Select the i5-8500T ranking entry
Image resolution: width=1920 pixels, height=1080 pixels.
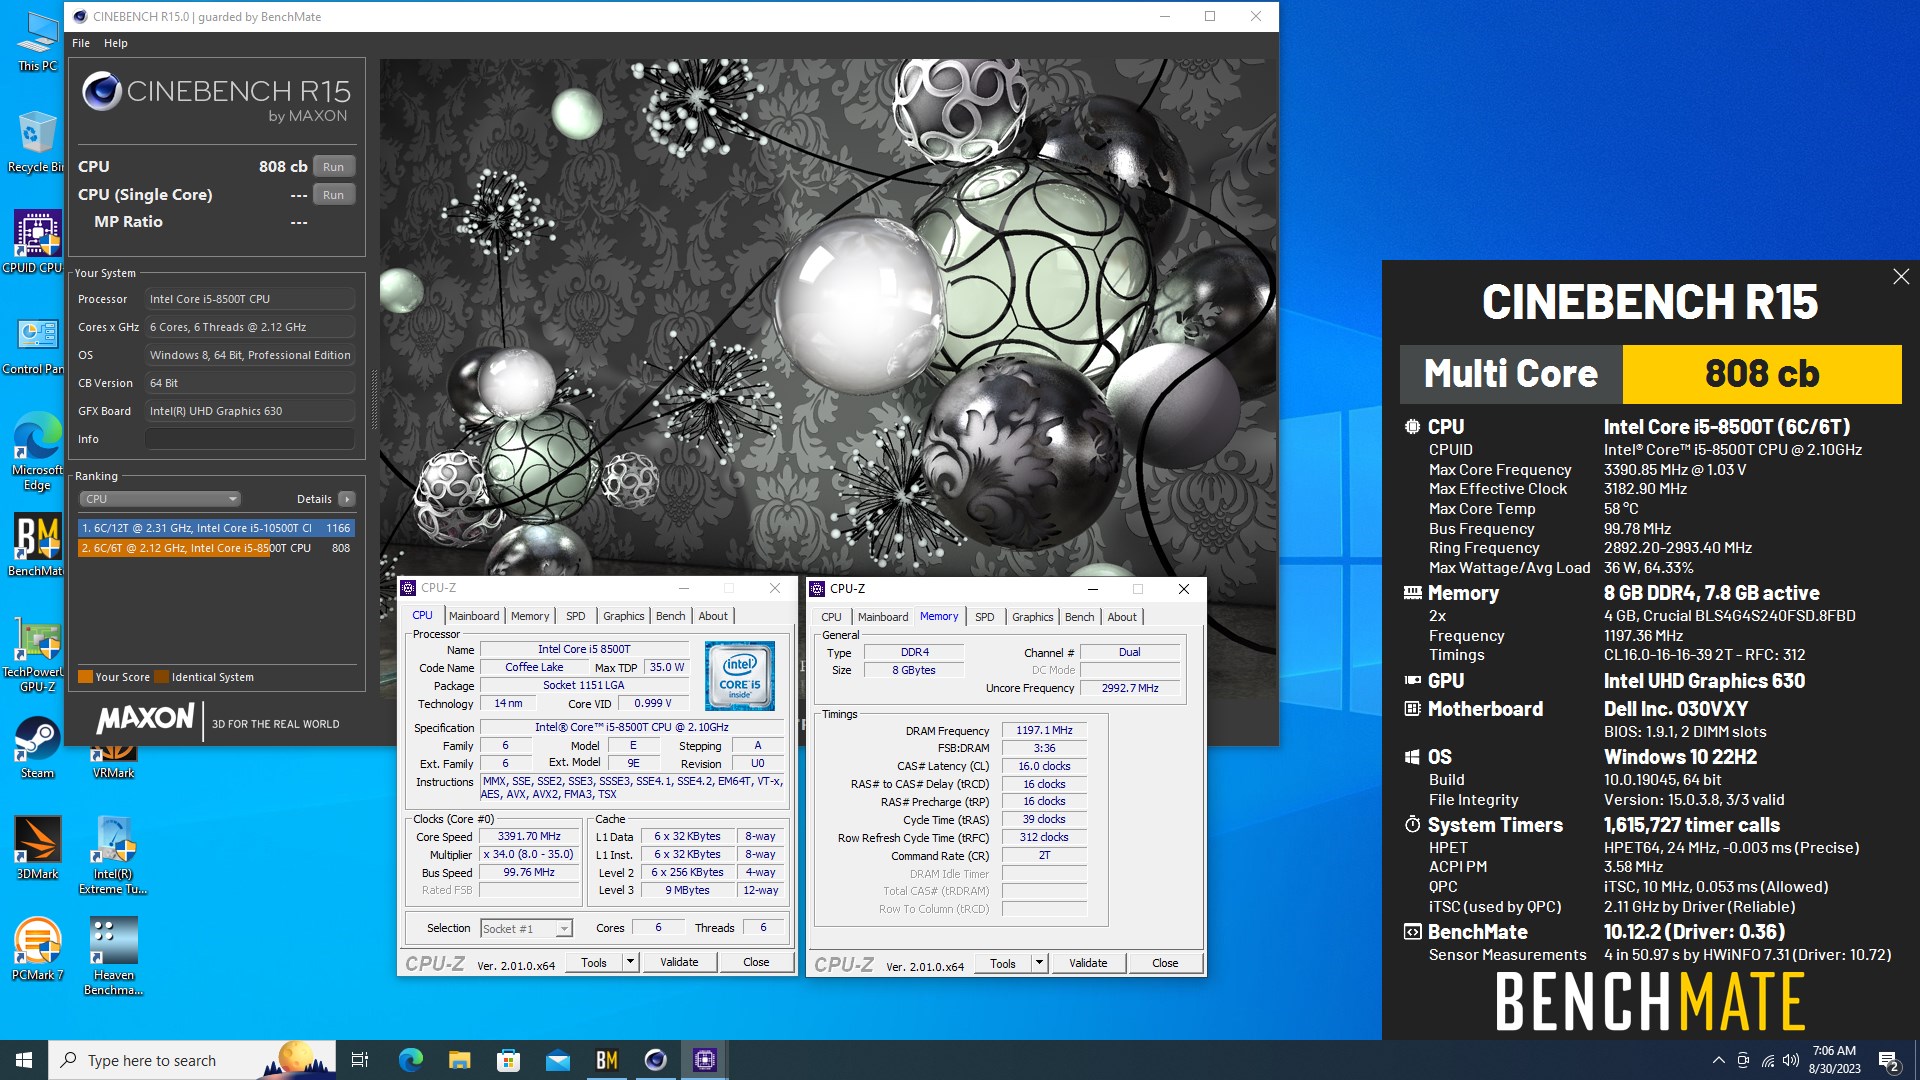tap(216, 548)
